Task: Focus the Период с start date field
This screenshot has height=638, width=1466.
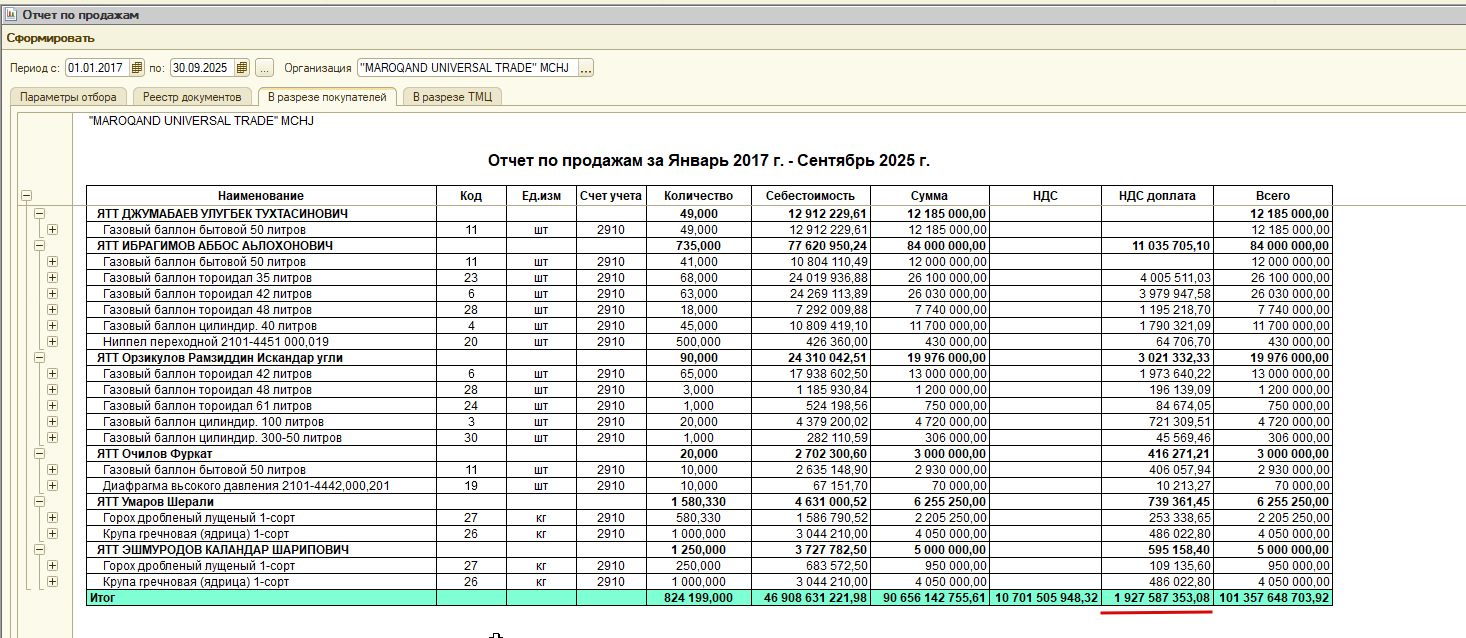Action: click(97, 68)
